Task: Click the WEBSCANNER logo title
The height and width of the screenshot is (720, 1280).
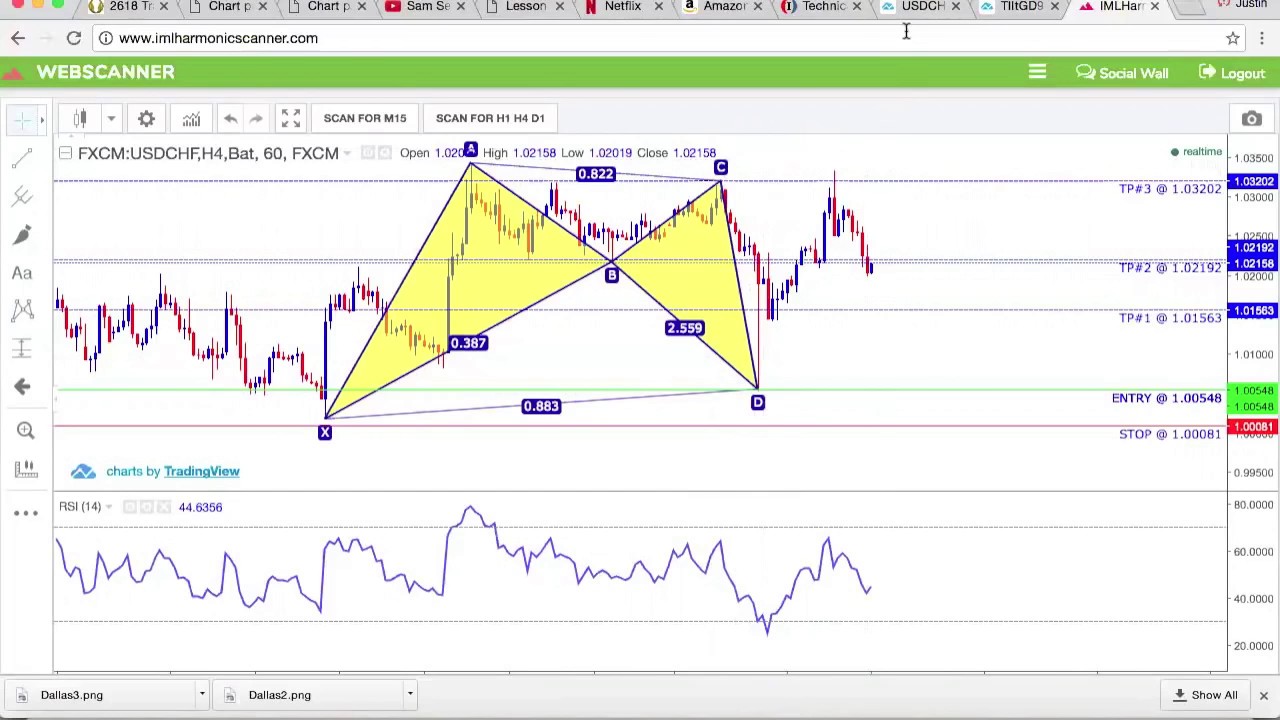Action: (105, 72)
